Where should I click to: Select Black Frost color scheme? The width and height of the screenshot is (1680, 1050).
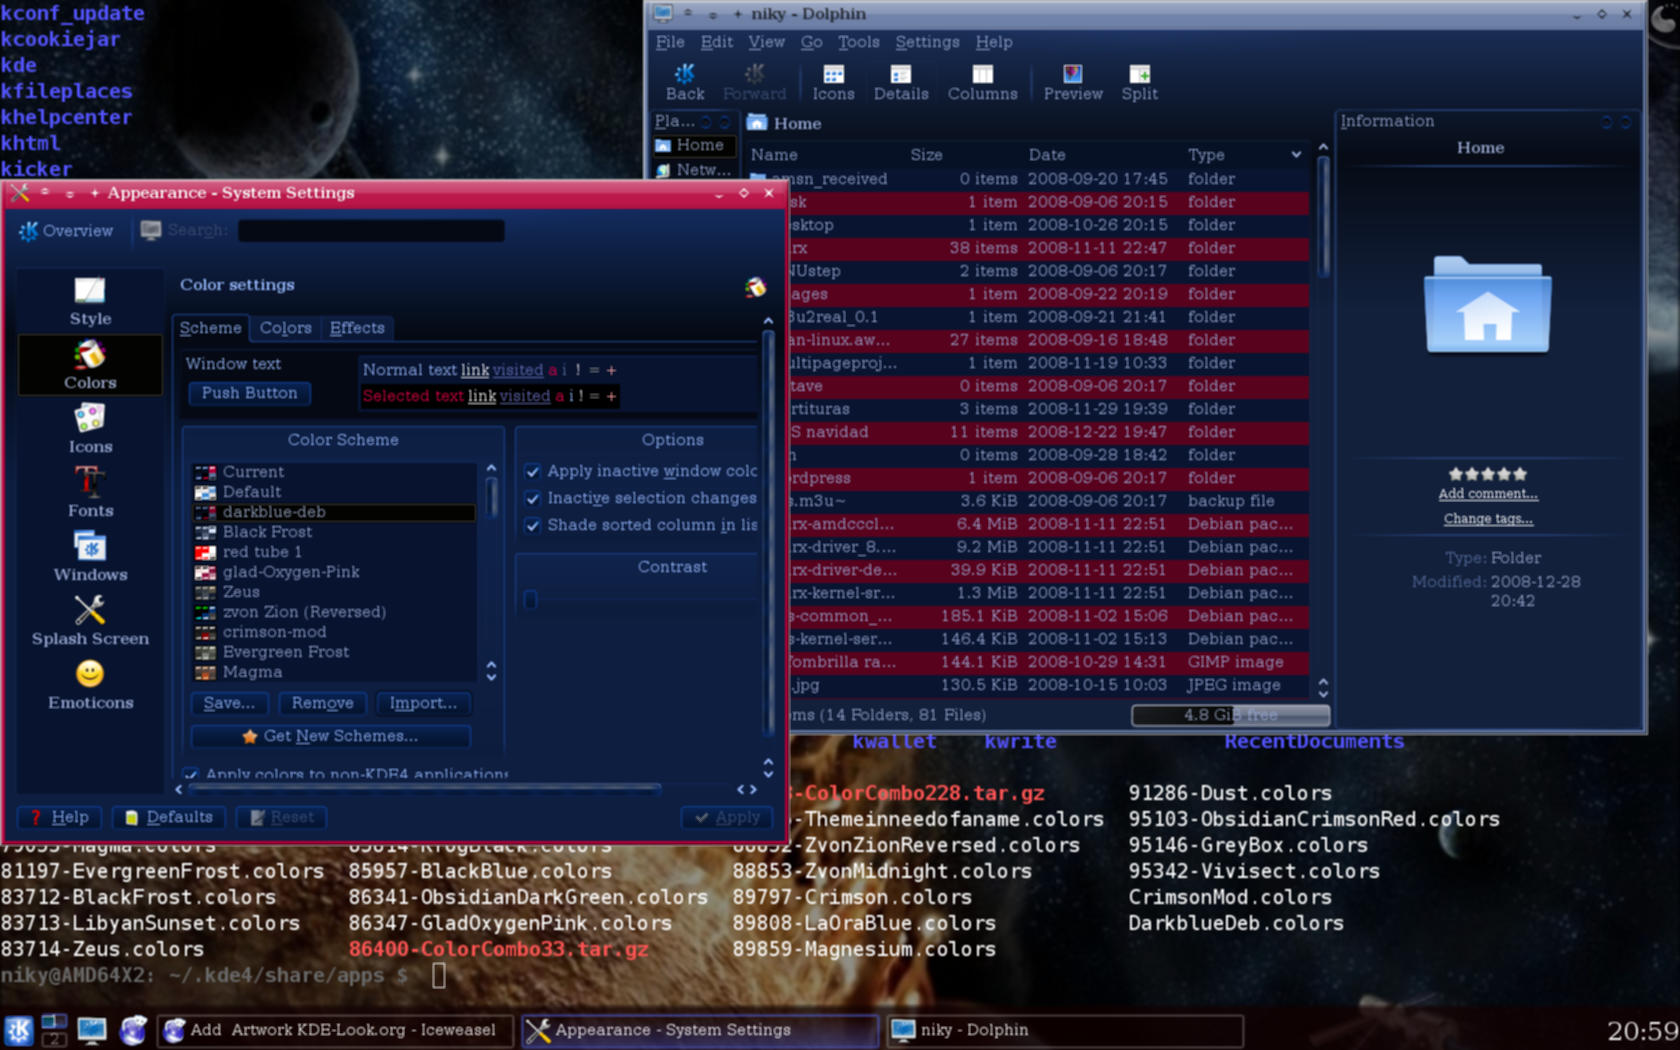point(334,532)
